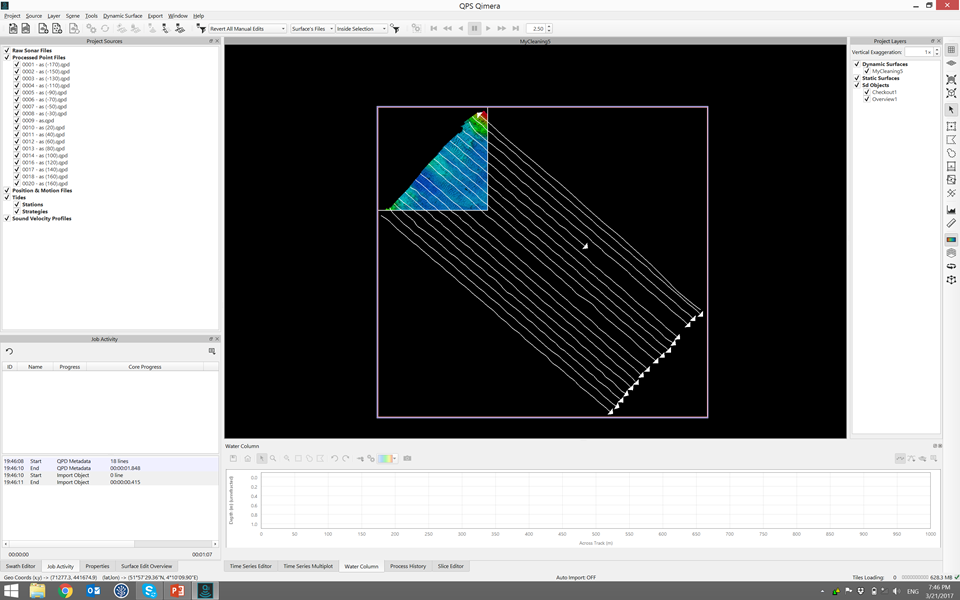This screenshot has width=960, height=600.
Task: Open the profile histogram tool
Action: (x=951, y=210)
